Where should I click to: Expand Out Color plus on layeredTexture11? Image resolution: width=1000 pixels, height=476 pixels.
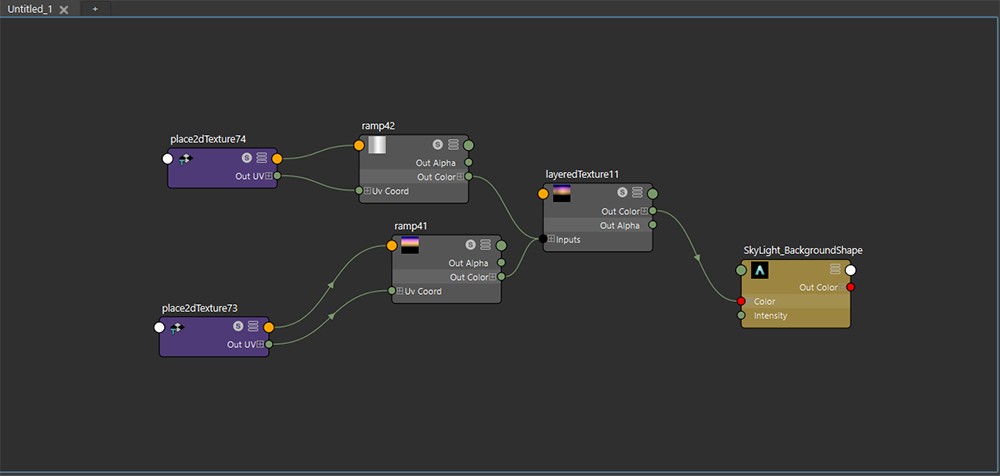[645, 211]
